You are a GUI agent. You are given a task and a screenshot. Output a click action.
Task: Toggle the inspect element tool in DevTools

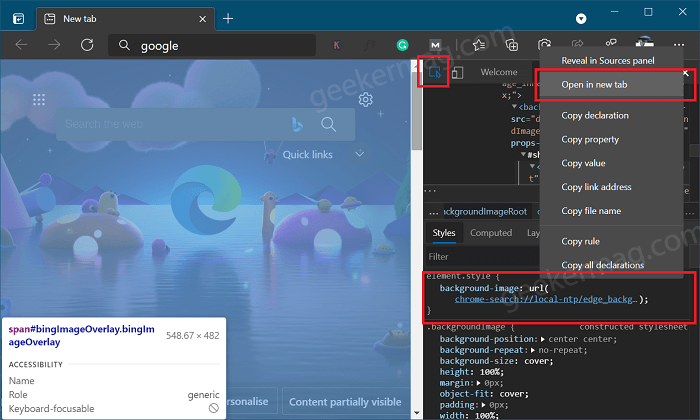(434, 72)
